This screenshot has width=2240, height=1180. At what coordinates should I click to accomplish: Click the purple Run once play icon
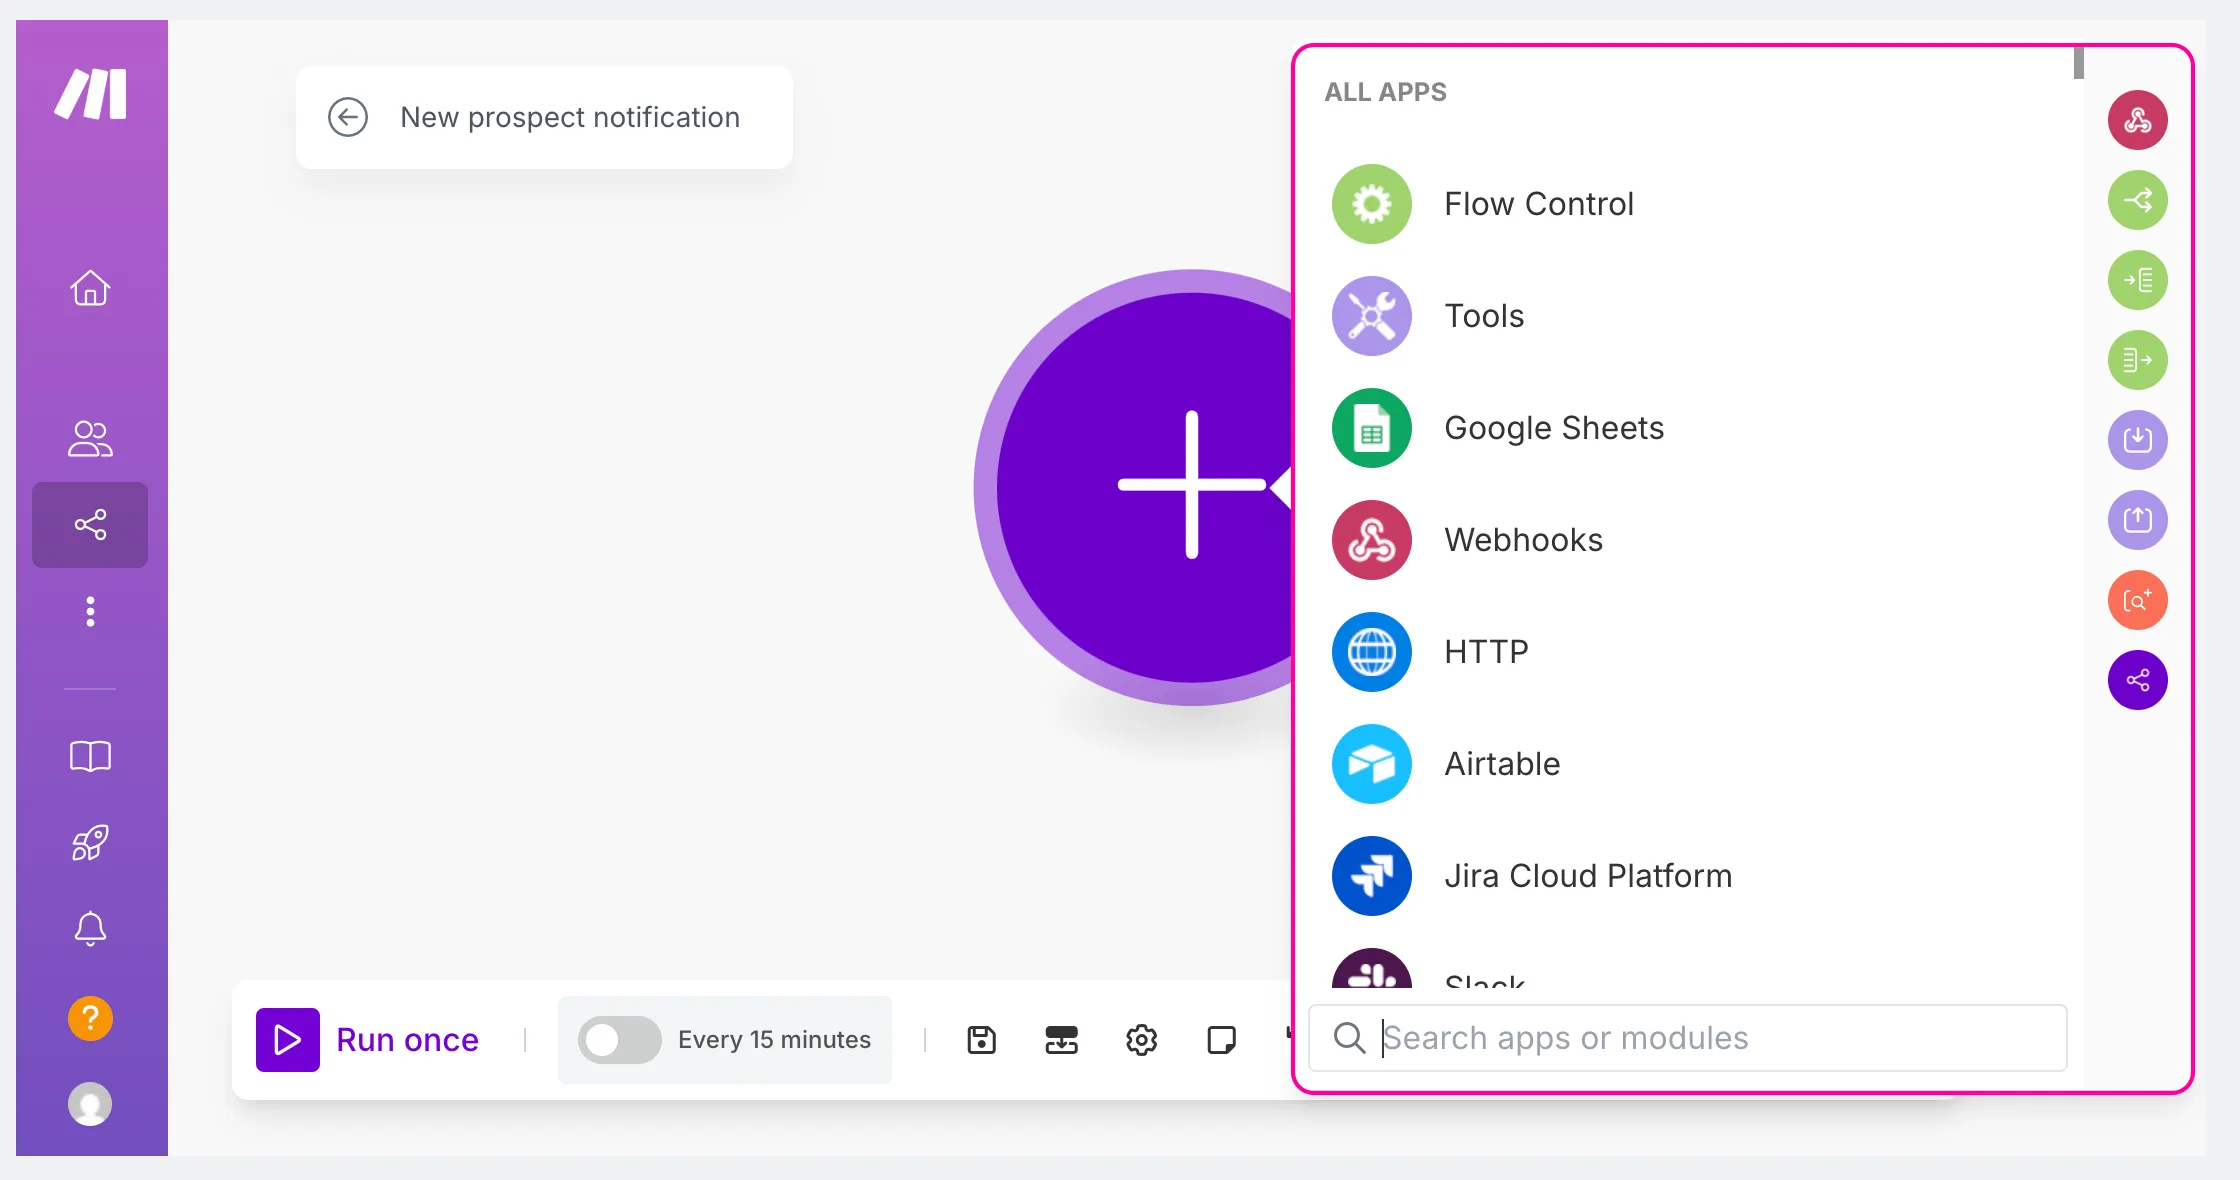point(288,1040)
